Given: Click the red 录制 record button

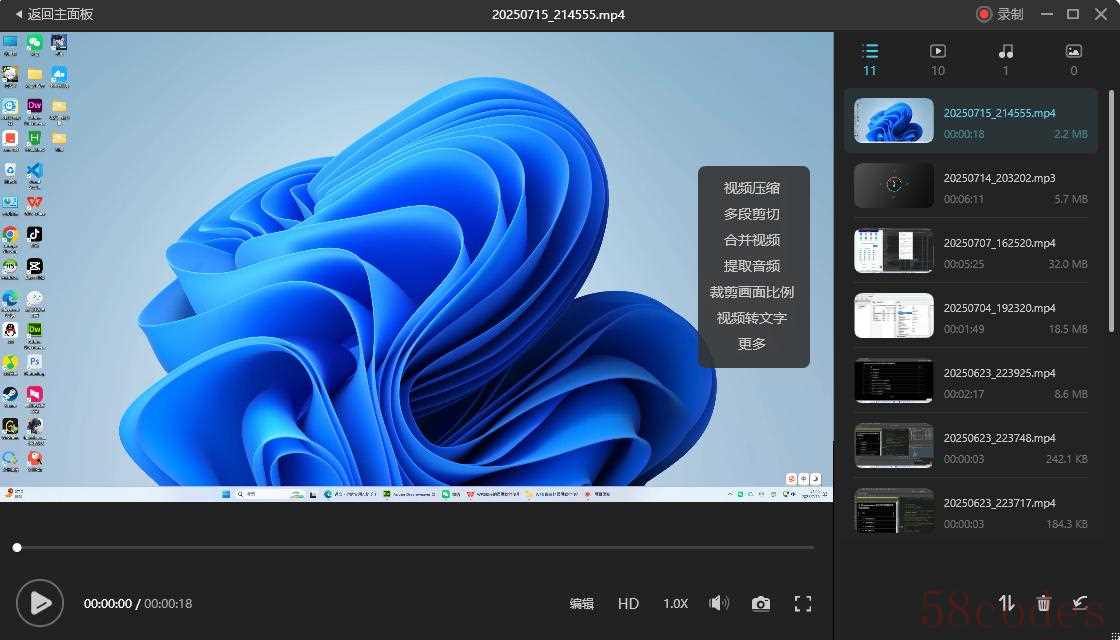Looking at the screenshot, I should pyautogui.click(x=1000, y=14).
